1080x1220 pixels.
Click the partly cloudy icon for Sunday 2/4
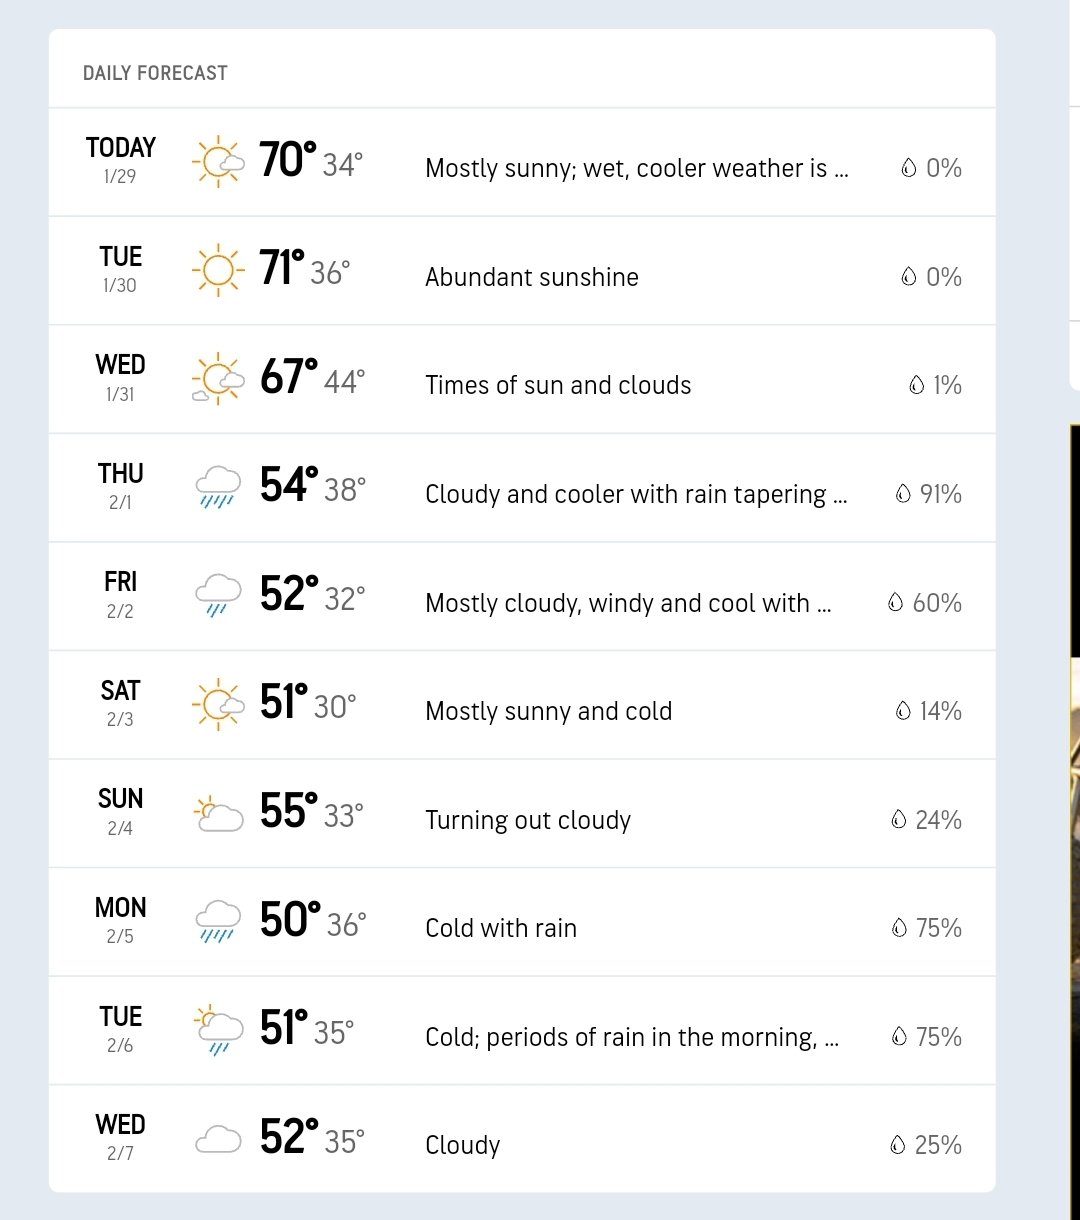point(218,814)
